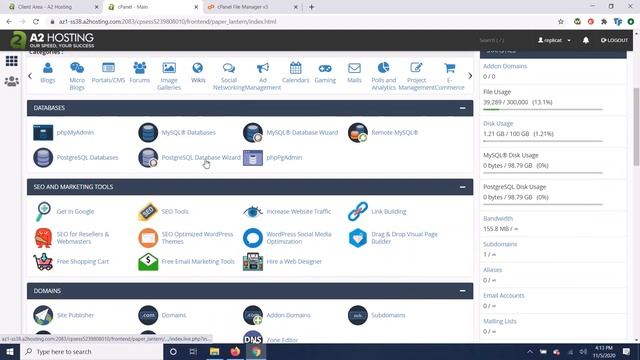
Task: Select the Wikis category
Action: 198,73
